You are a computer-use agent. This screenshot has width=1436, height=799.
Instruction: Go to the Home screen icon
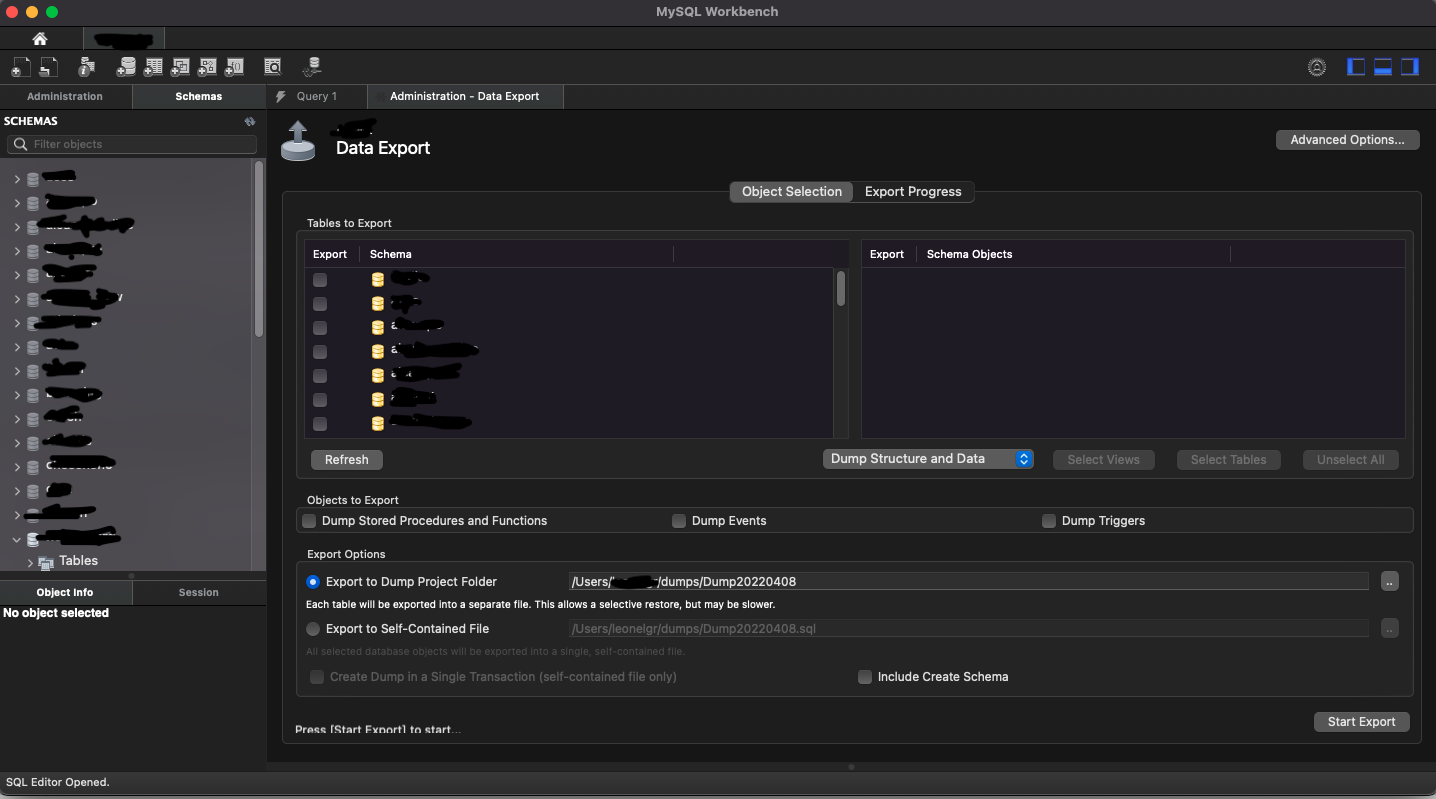click(40, 39)
